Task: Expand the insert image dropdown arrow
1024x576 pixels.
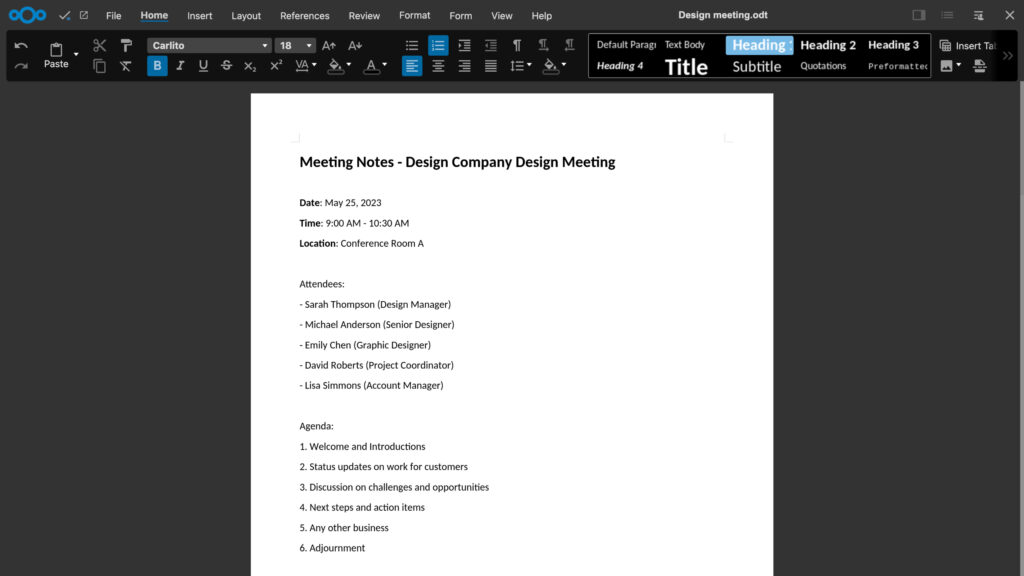Action: pos(959,65)
